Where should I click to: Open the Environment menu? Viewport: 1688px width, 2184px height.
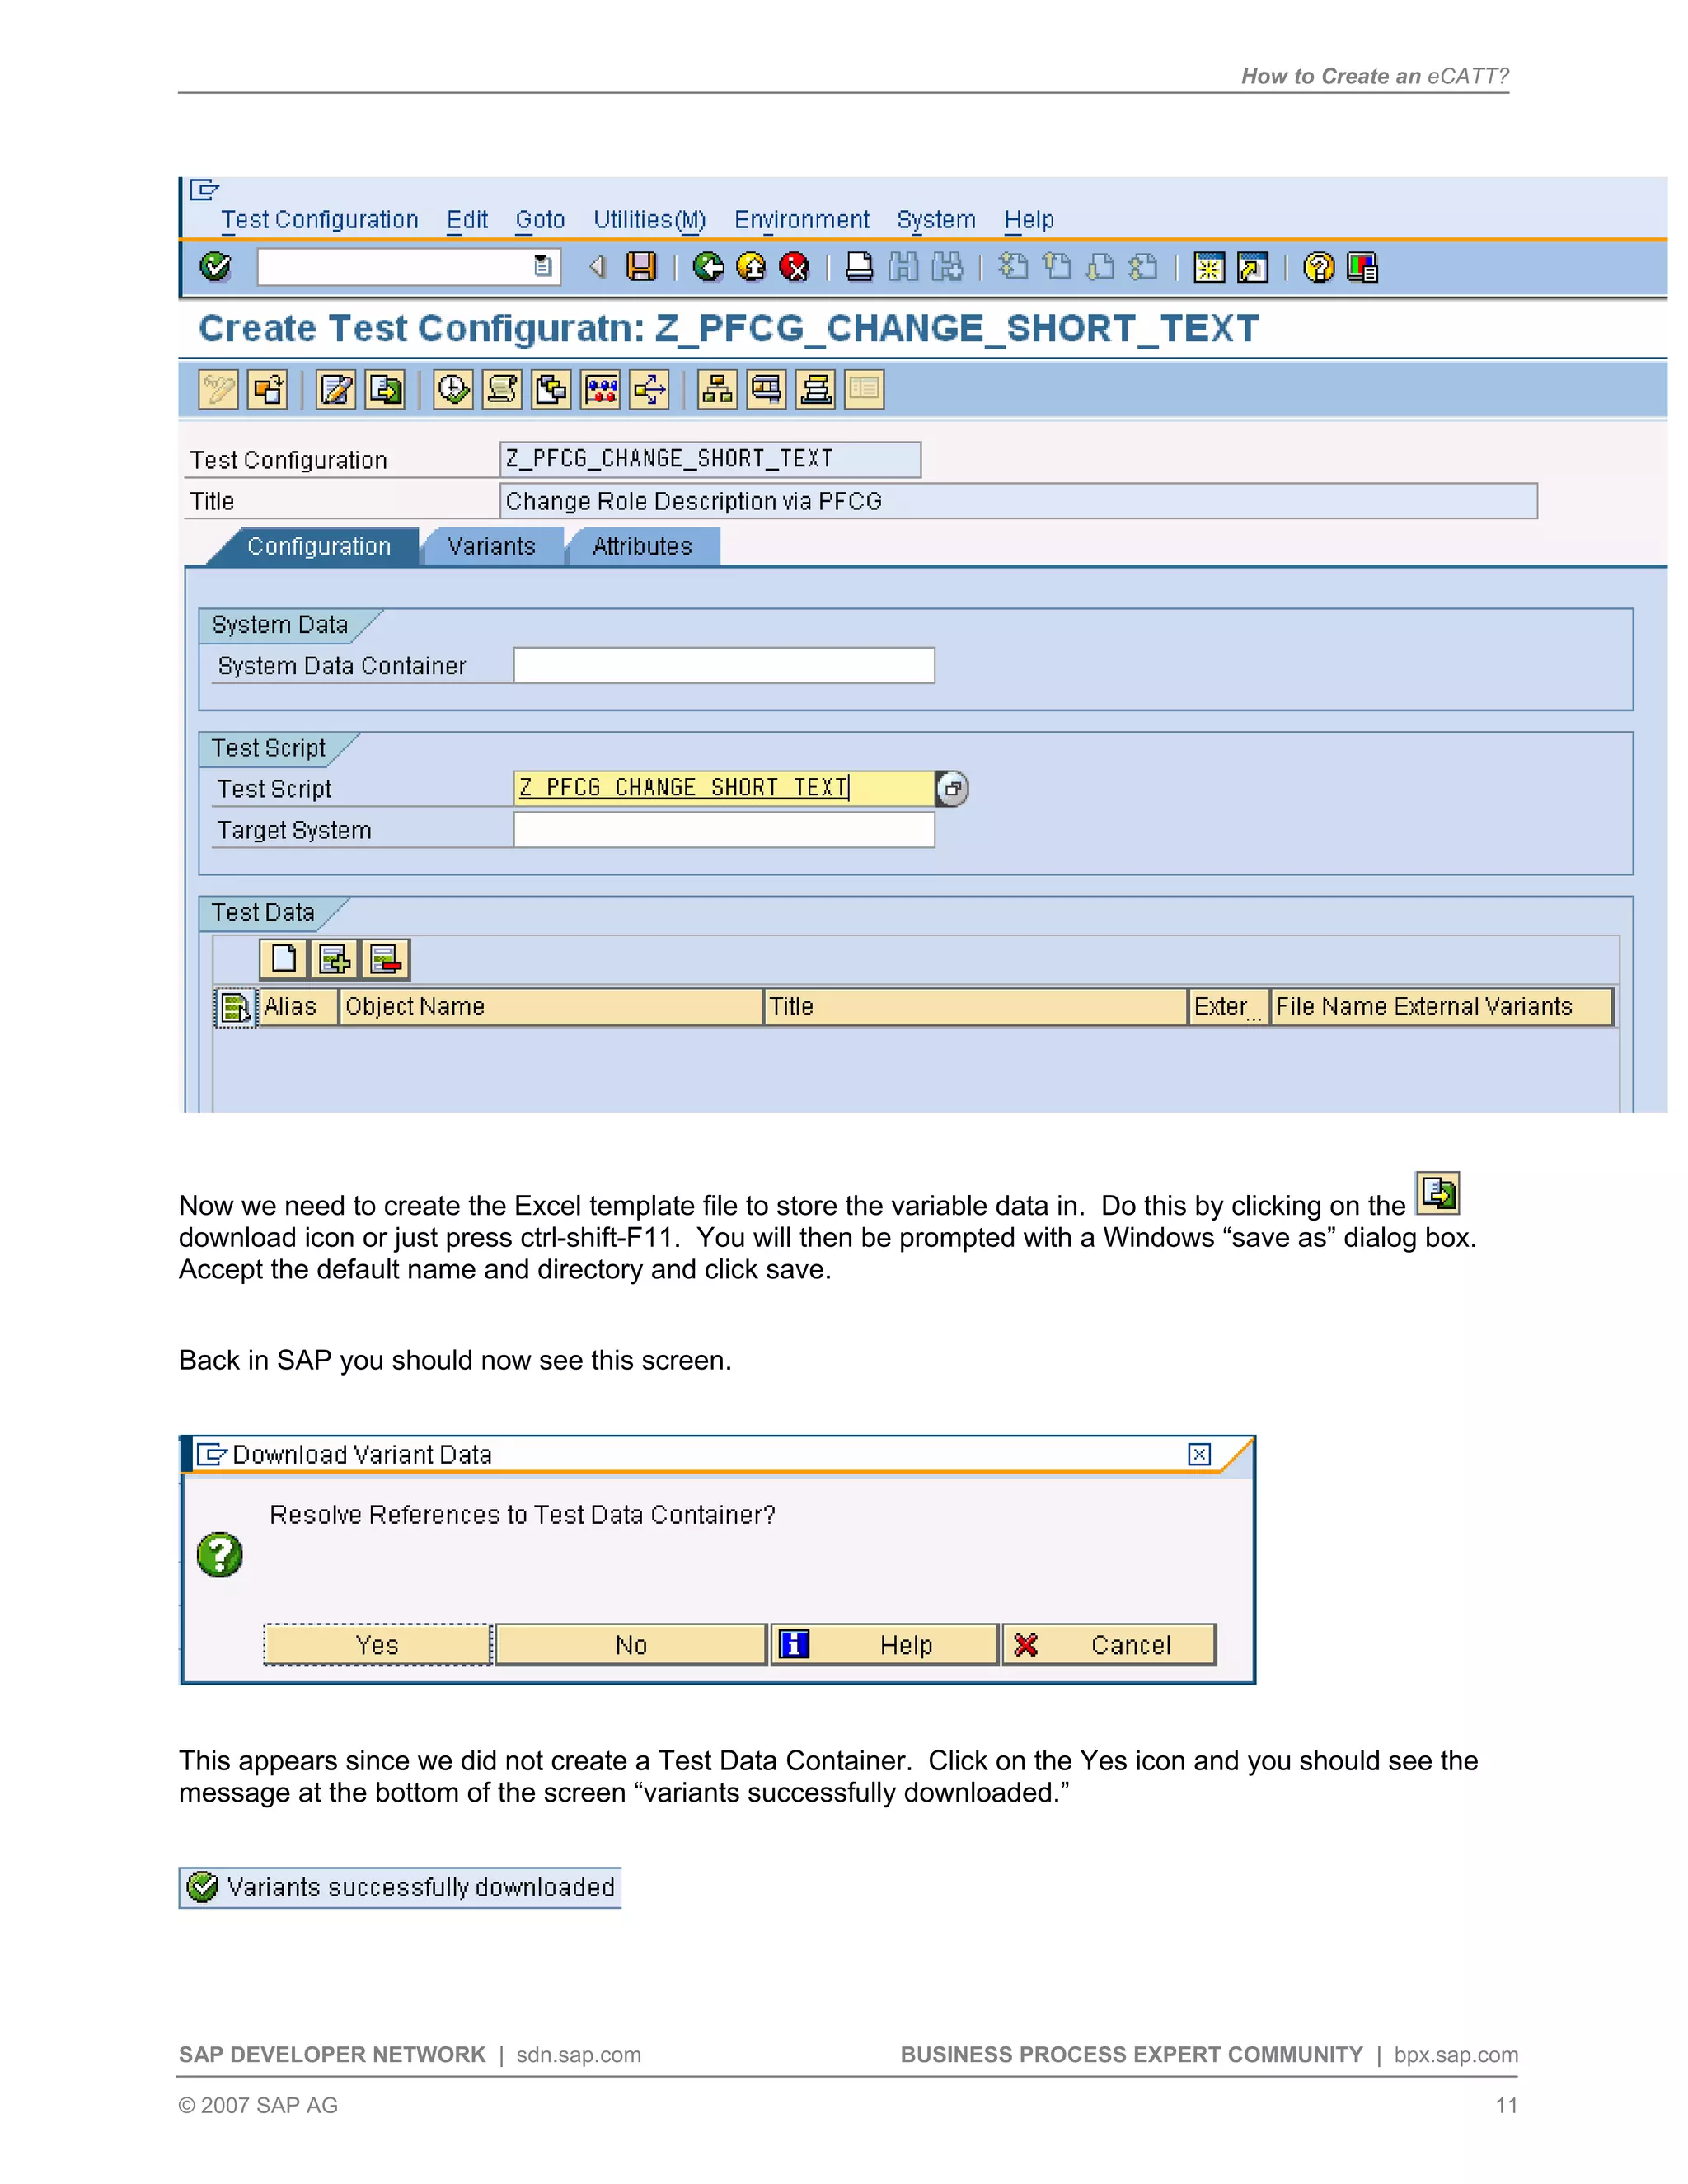[x=802, y=219]
